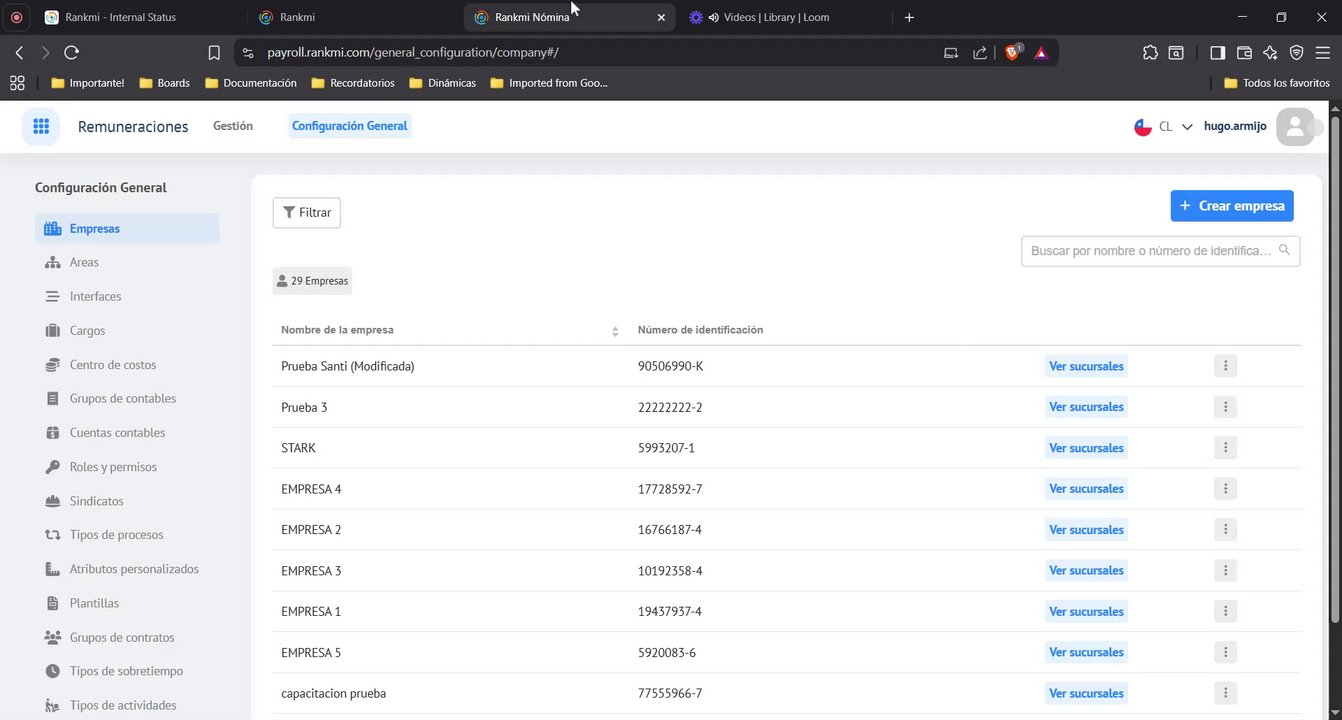Open three-dot menu for EMPRESA 4
This screenshot has height=720, width=1342.
[1225, 489]
